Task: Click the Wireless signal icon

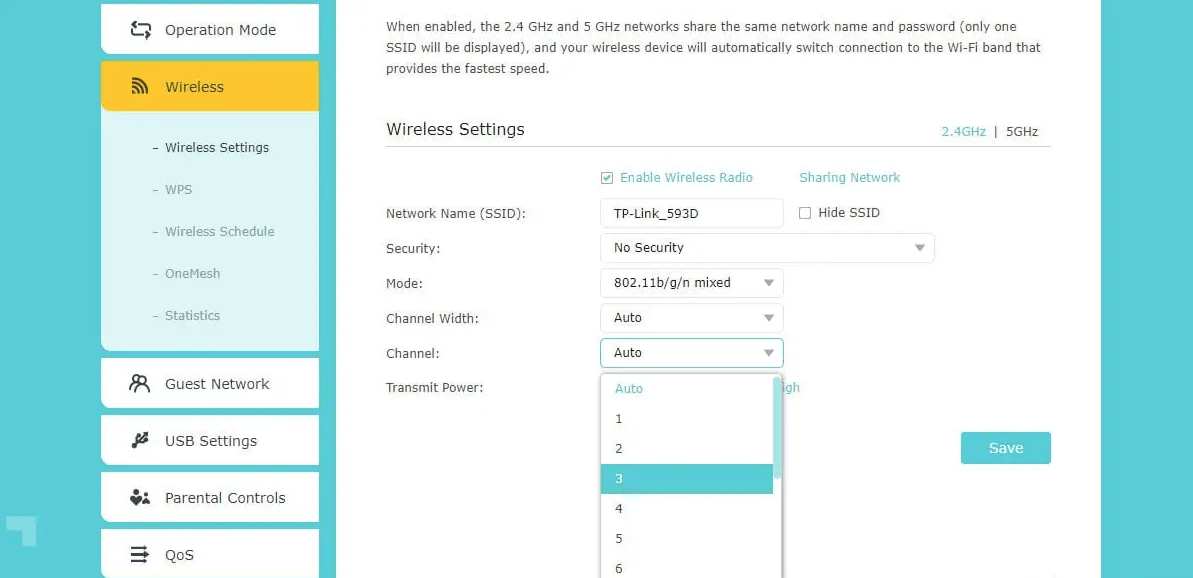Action: coord(141,87)
